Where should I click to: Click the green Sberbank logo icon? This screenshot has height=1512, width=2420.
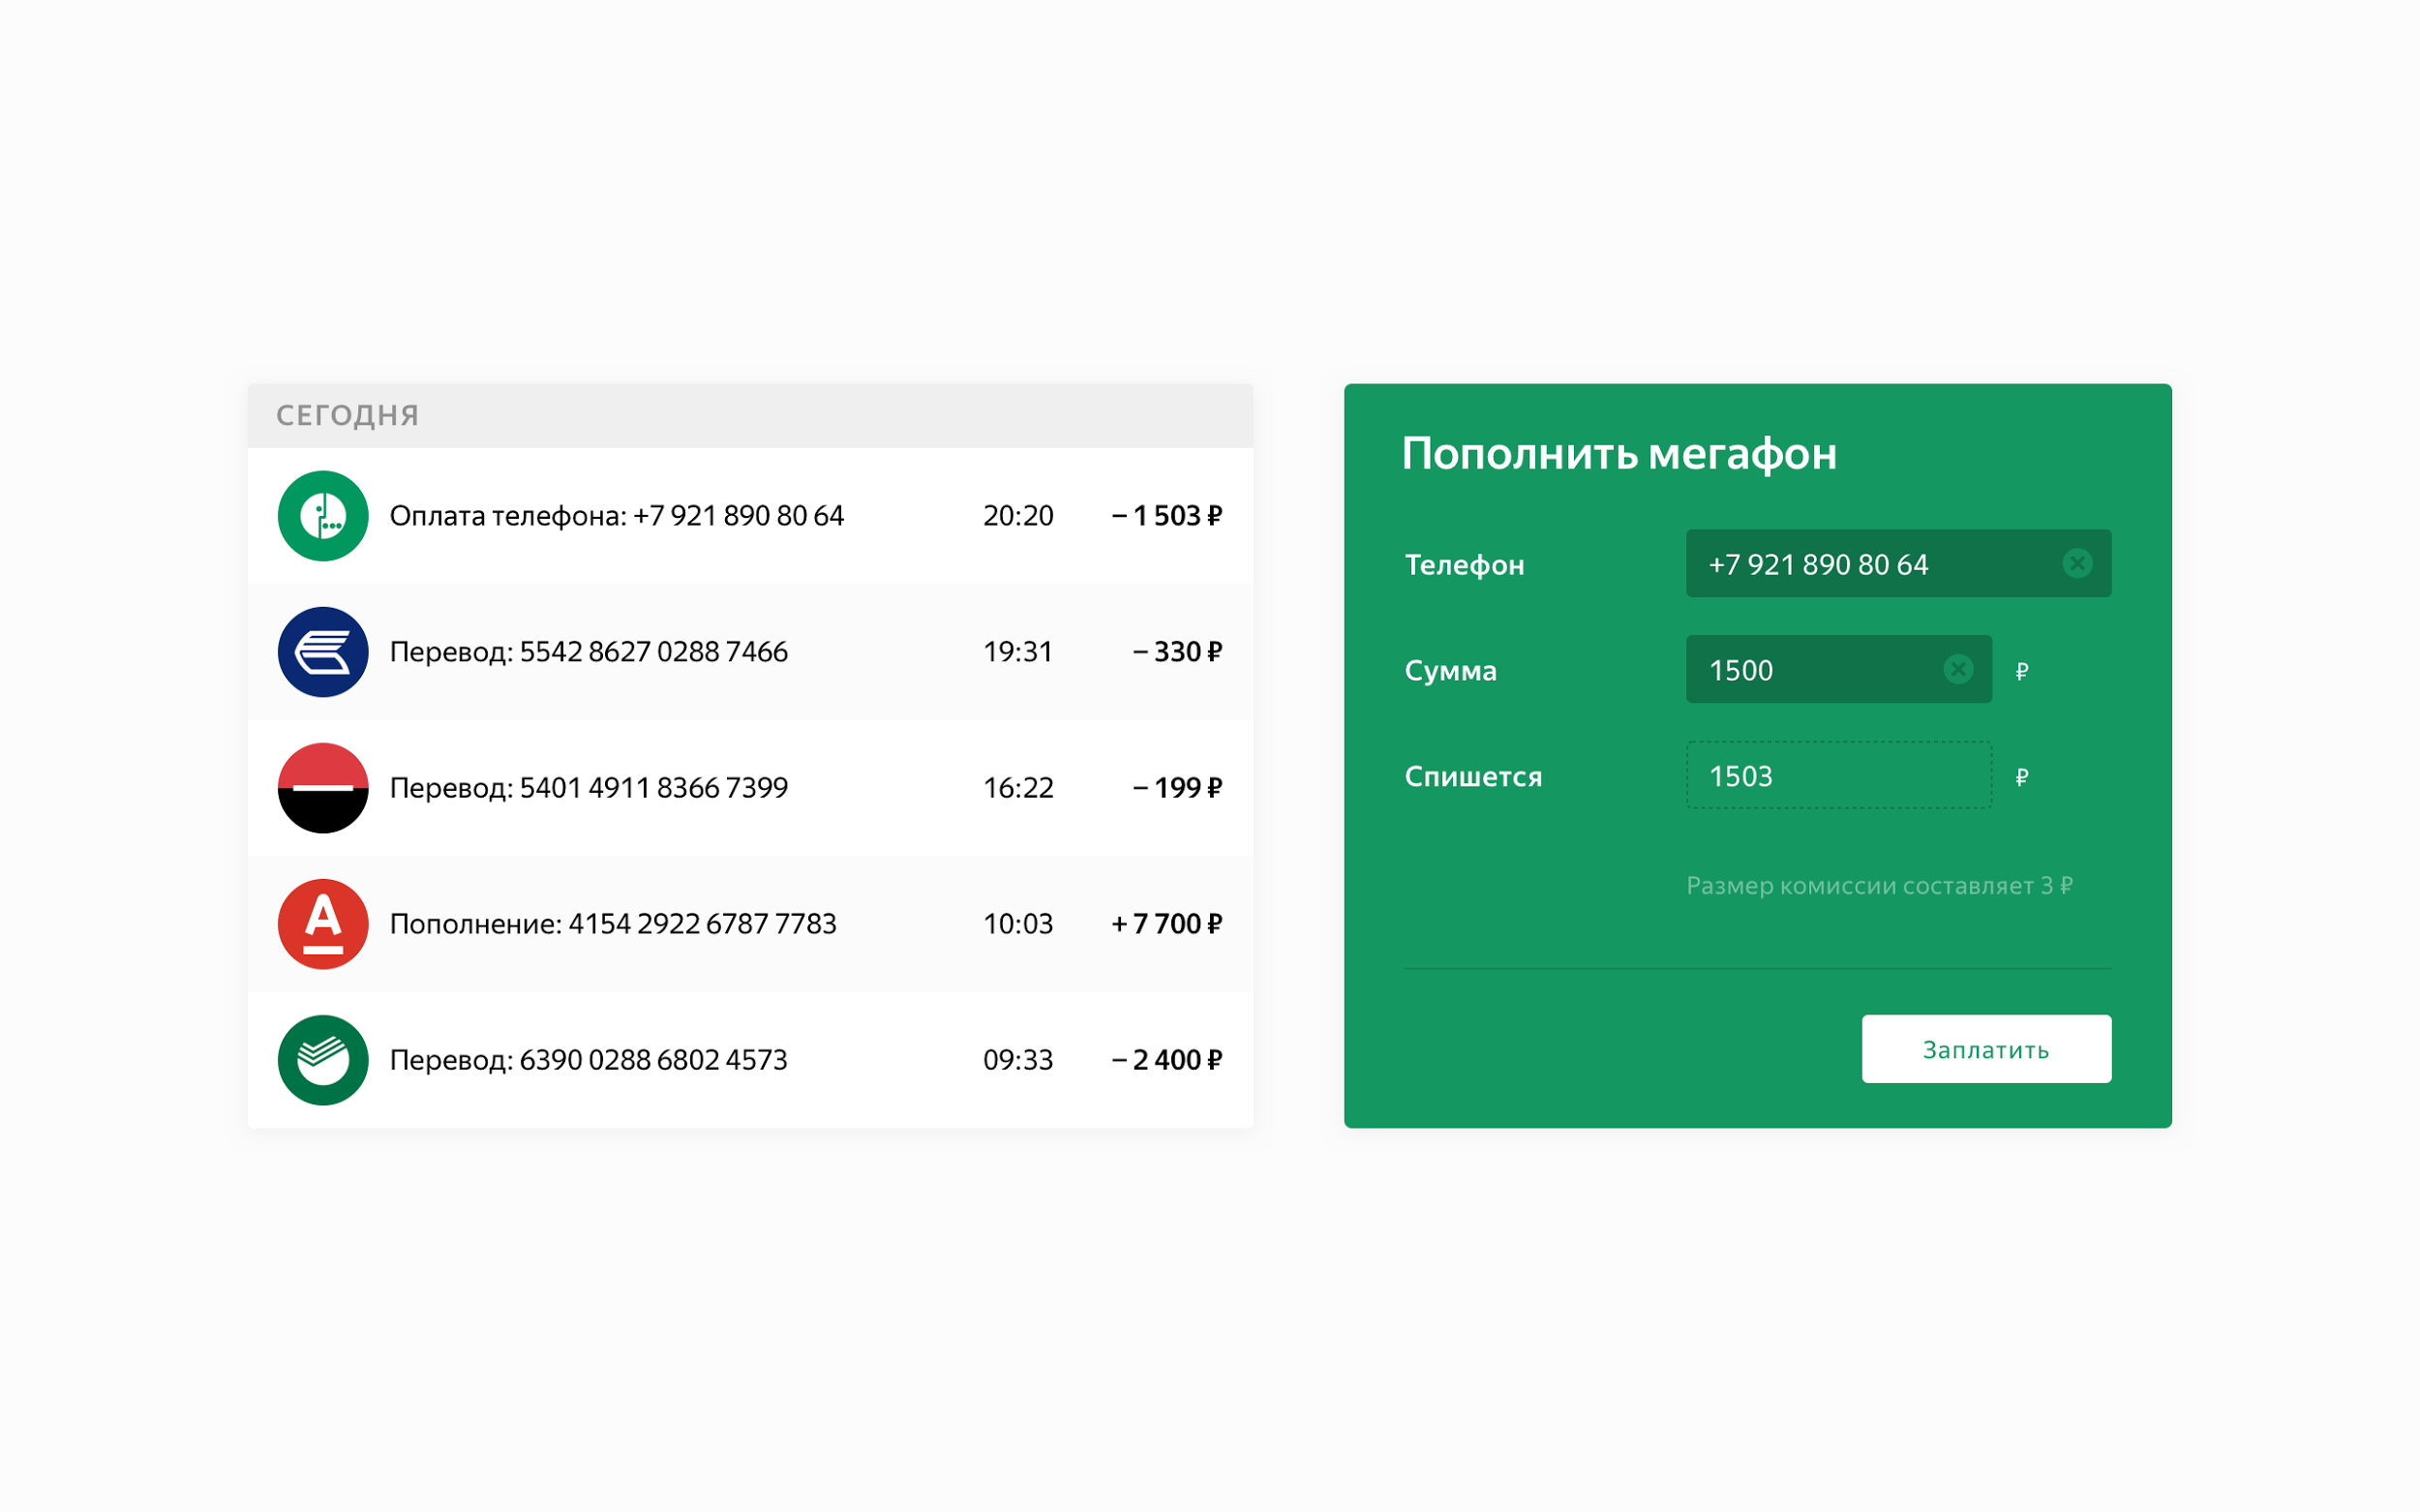pos(323,1060)
